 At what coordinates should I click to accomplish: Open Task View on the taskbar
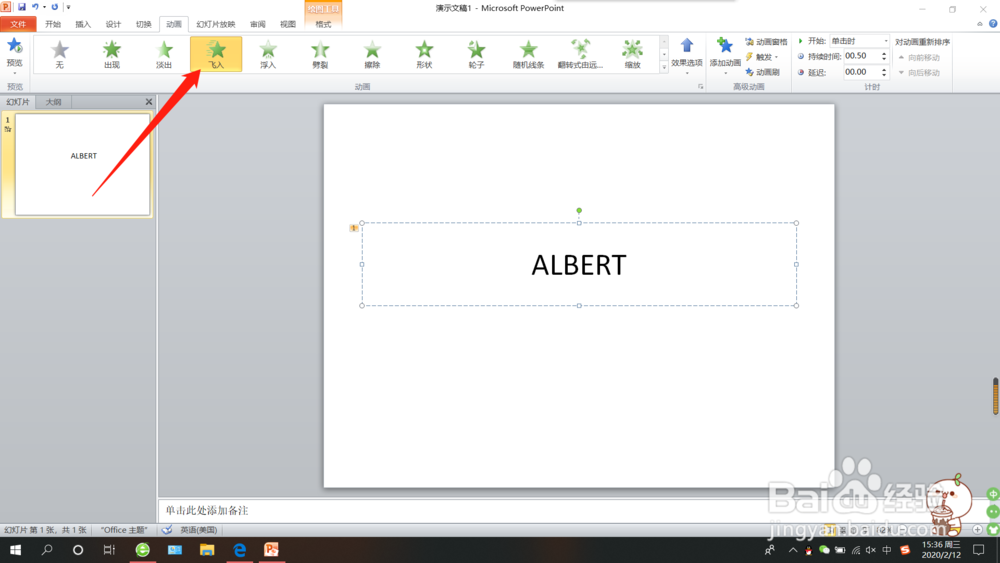point(109,550)
